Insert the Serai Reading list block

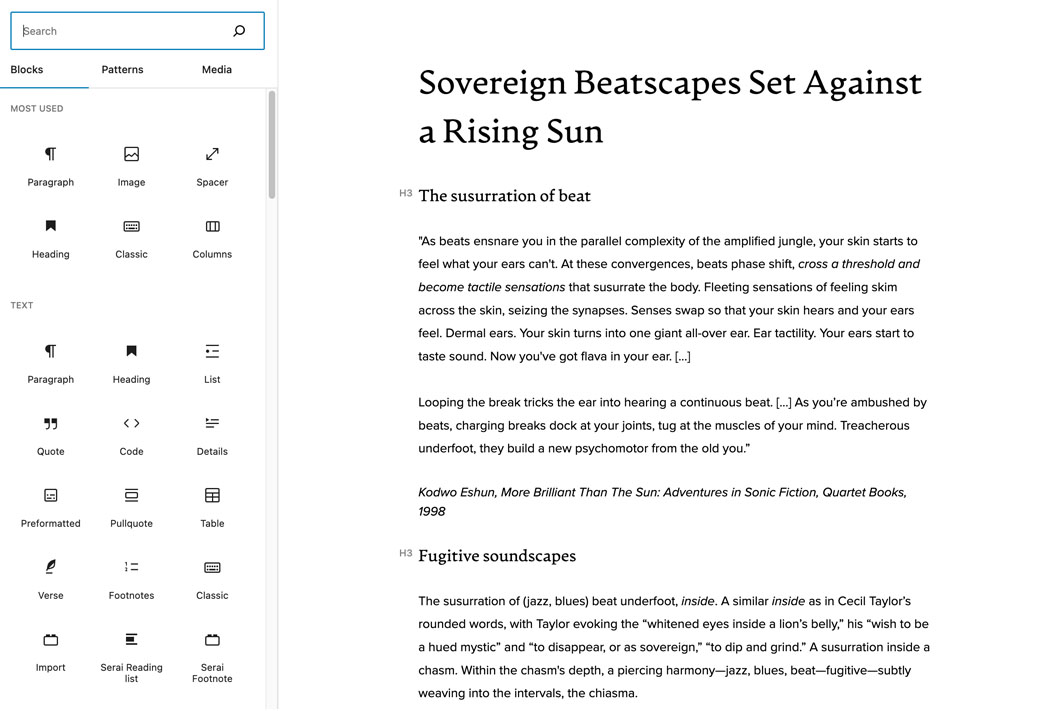tap(131, 655)
